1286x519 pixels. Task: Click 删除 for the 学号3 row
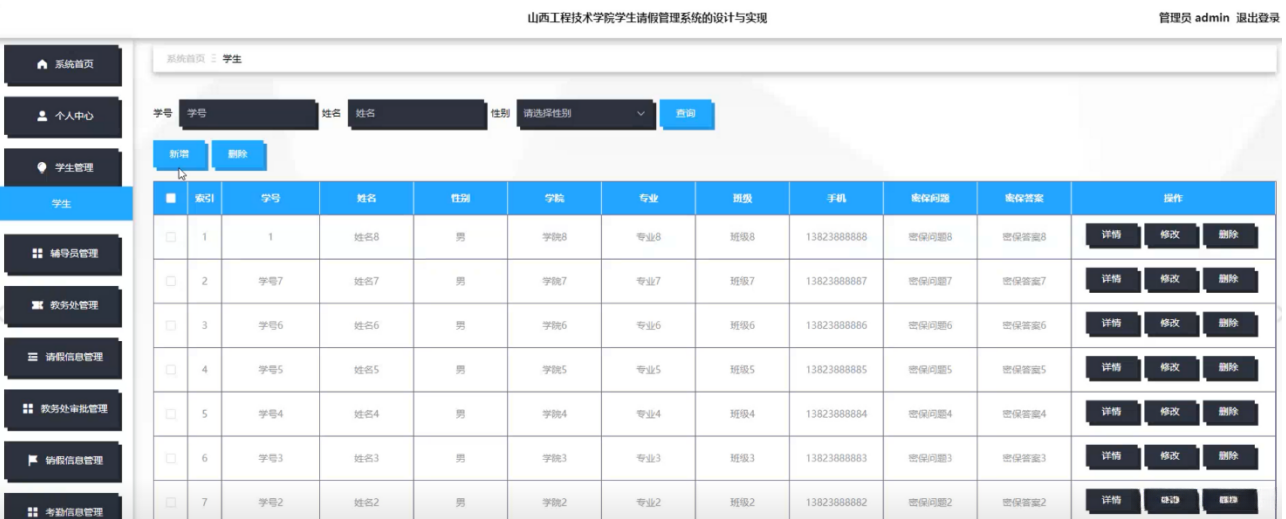[x=1228, y=456]
